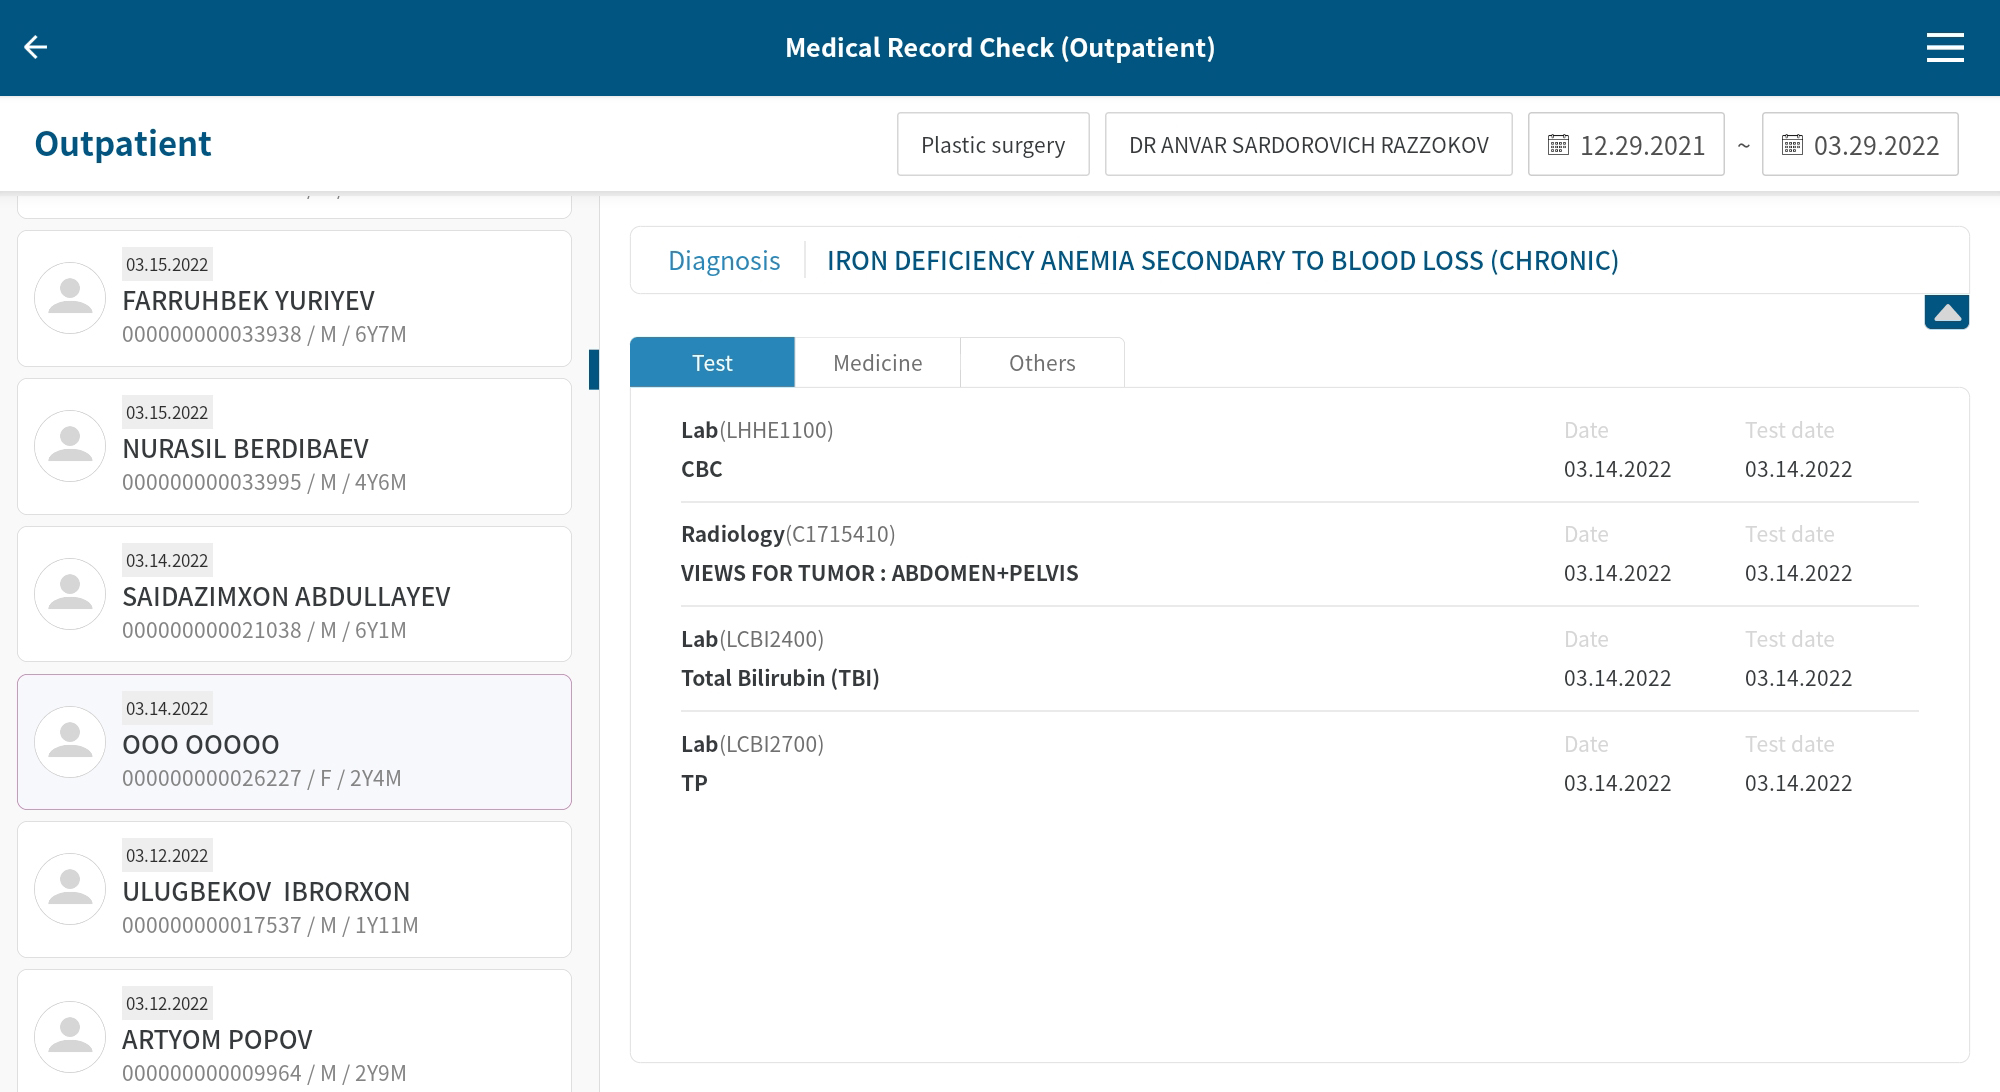
Task: Click the panel divider handle
Action: pos(594,370)
